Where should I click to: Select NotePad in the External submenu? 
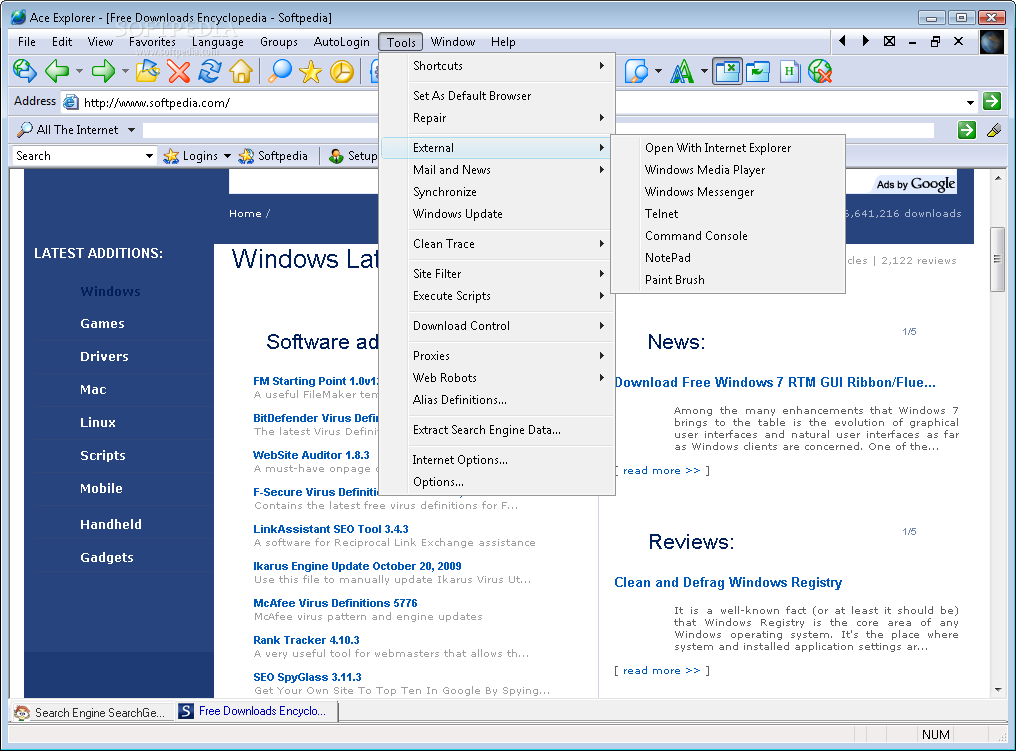pyautogui.click(x=728, y=258)
